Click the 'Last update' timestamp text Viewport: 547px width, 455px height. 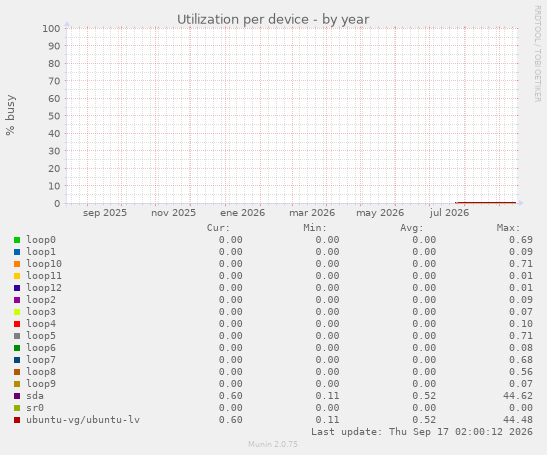pyautogui.click(x=422, y=432)
